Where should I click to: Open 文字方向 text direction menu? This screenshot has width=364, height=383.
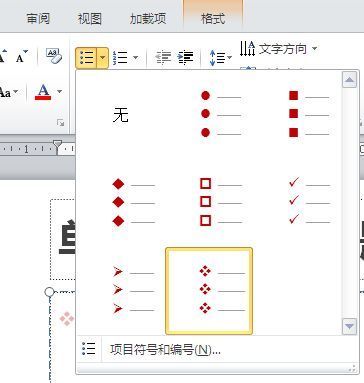point(278,49)
